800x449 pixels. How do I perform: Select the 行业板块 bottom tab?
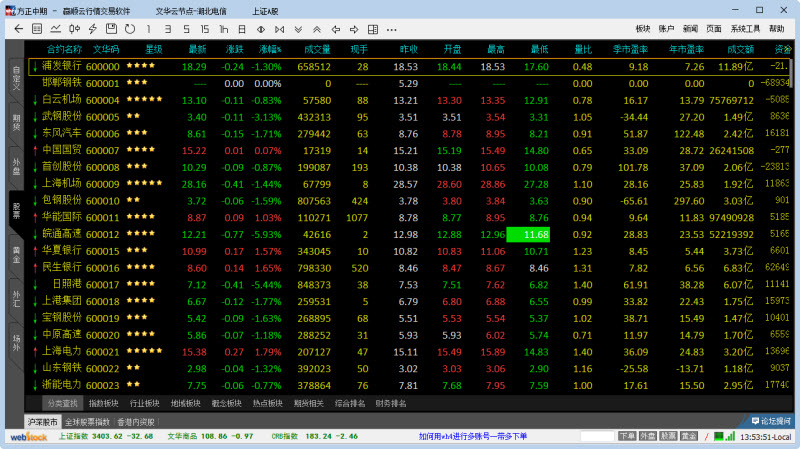tap(144, 403)
